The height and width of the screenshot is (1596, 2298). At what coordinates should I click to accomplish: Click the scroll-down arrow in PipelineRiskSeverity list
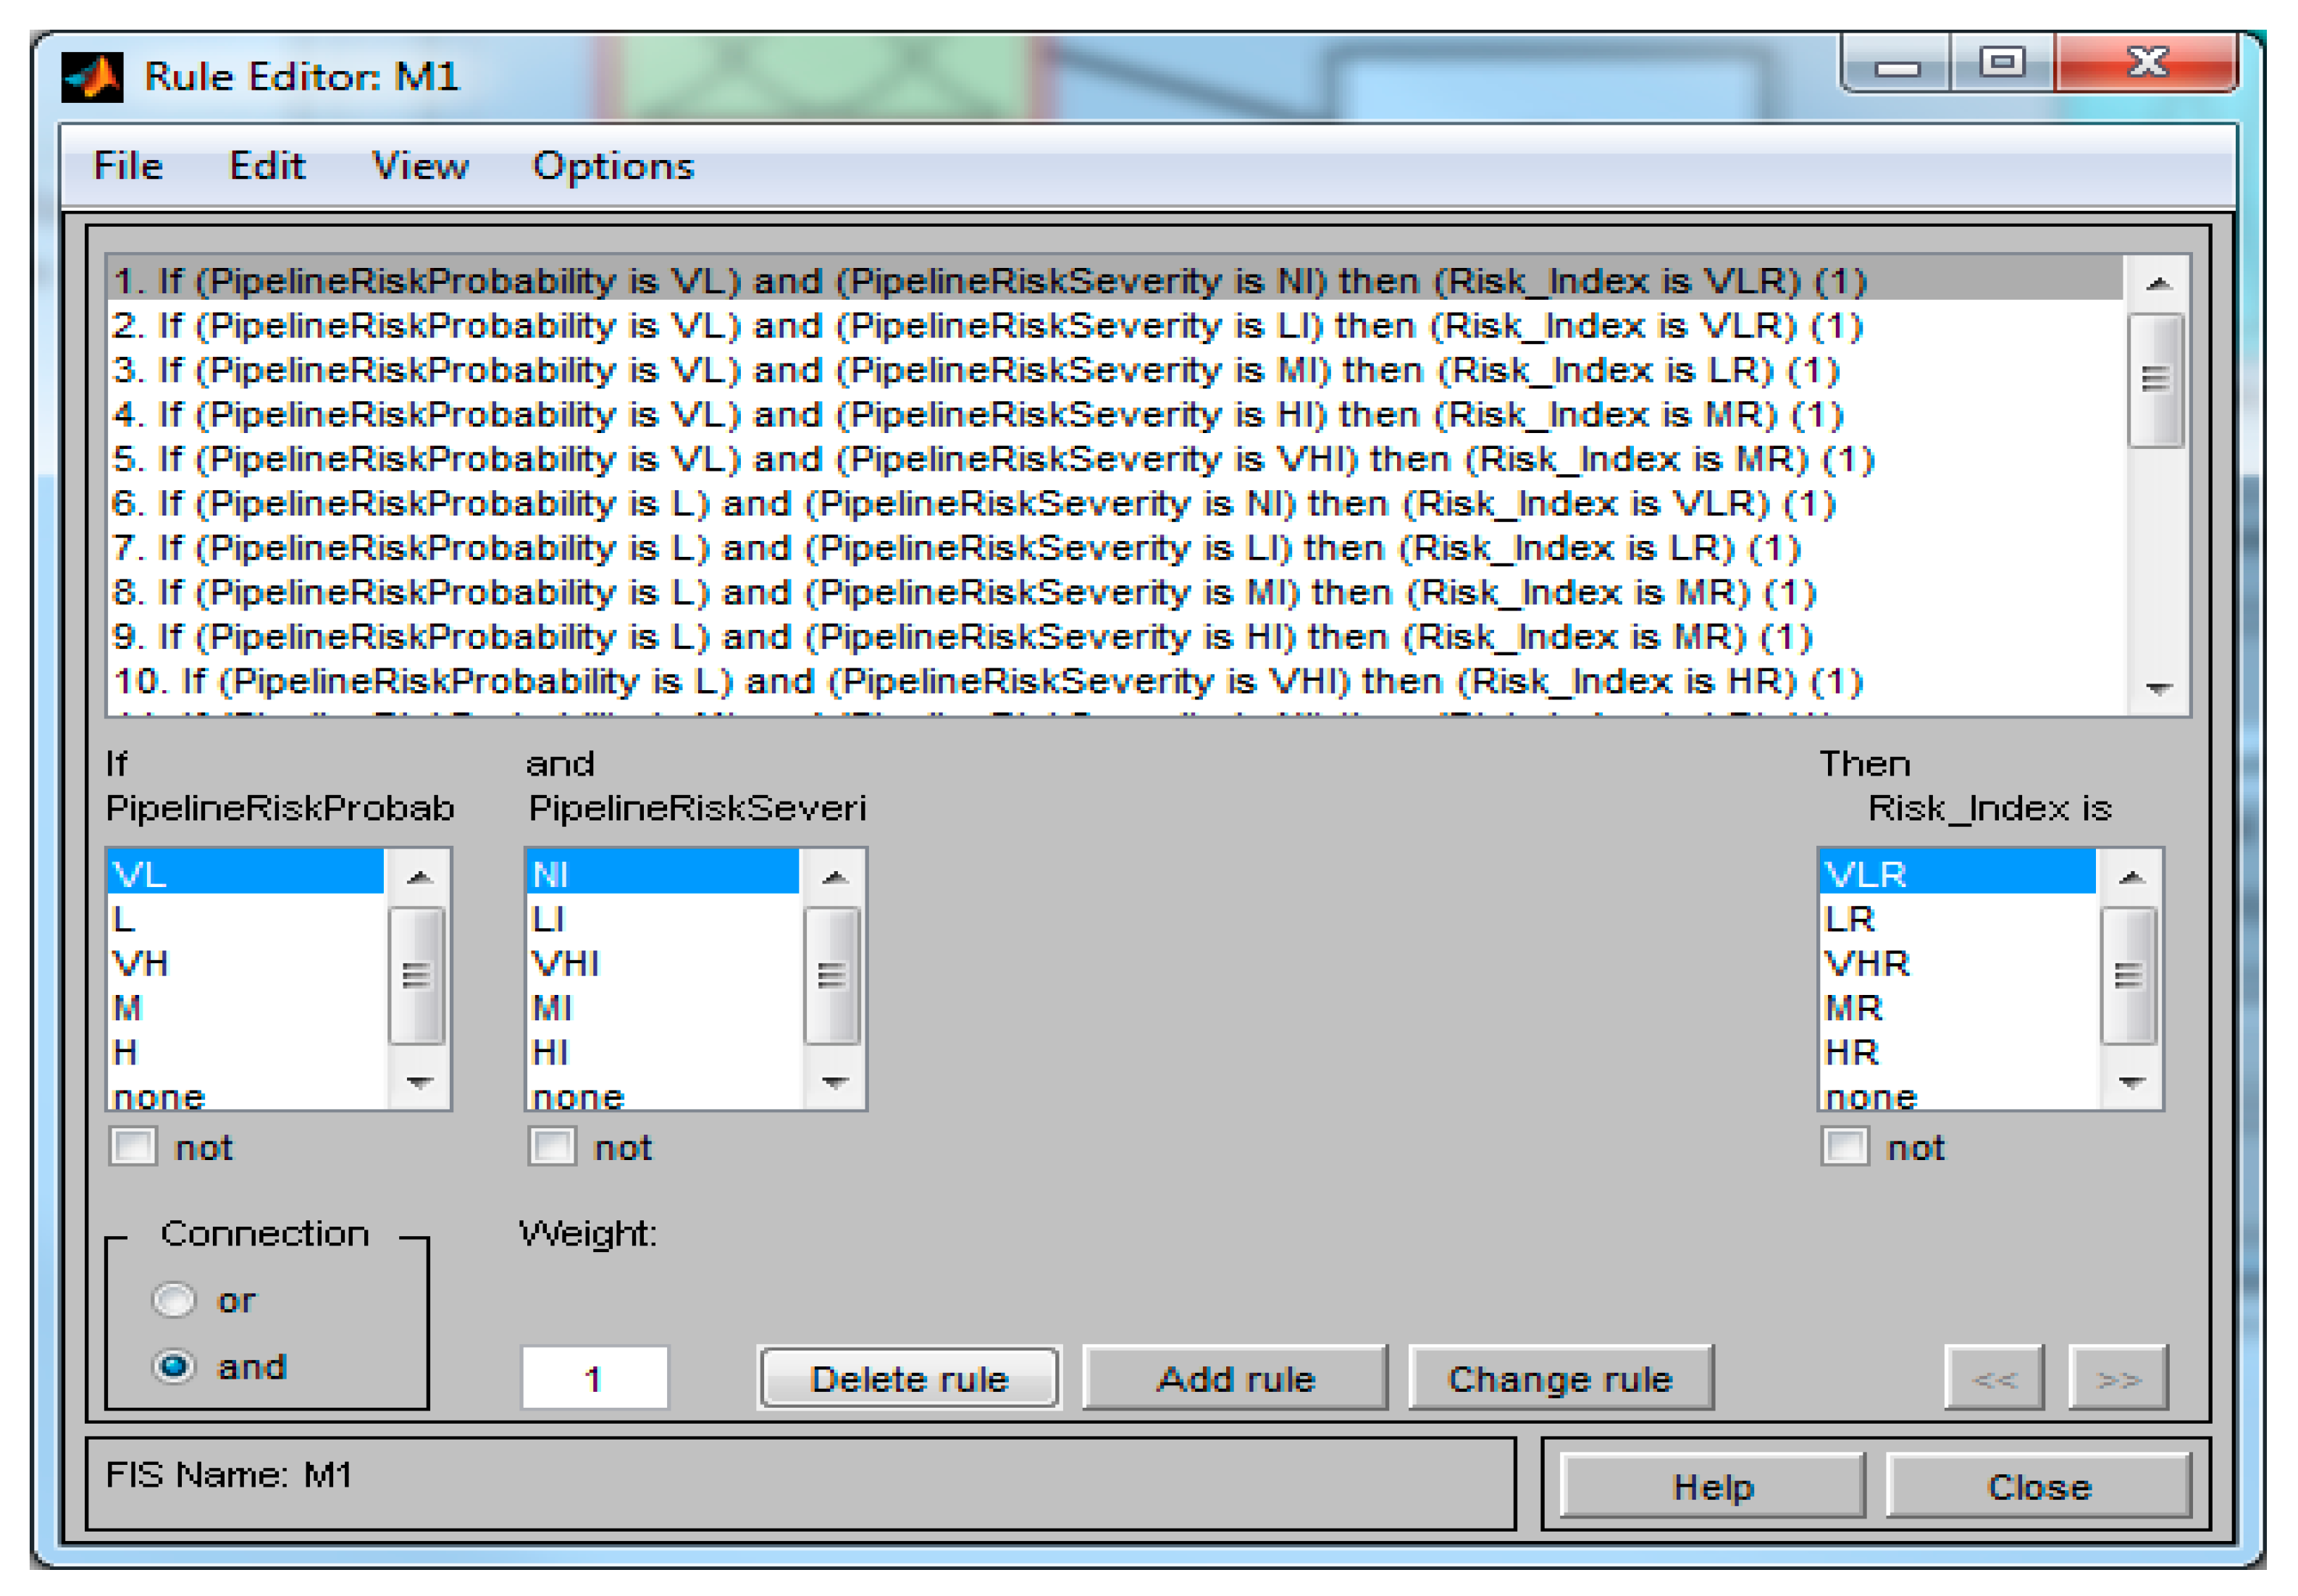[834, 1081]
